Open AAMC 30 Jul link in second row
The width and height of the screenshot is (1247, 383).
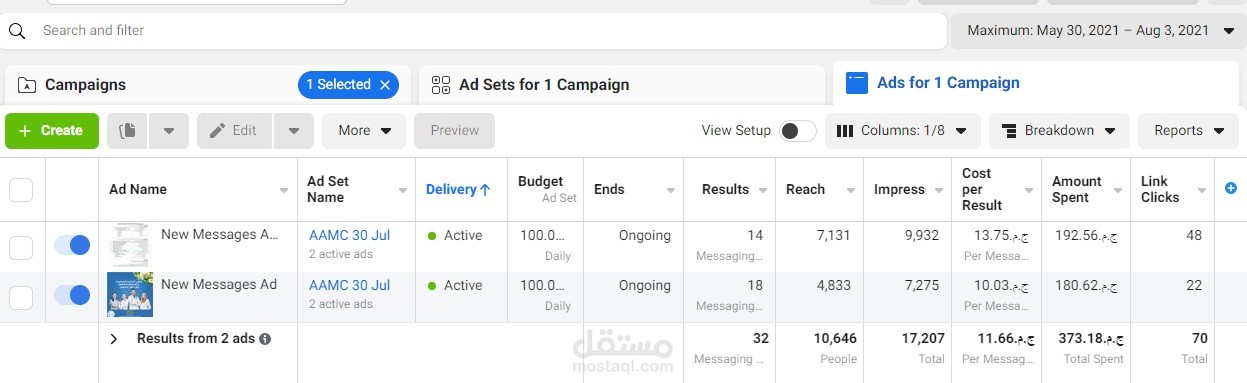click(x=349, y=286)
